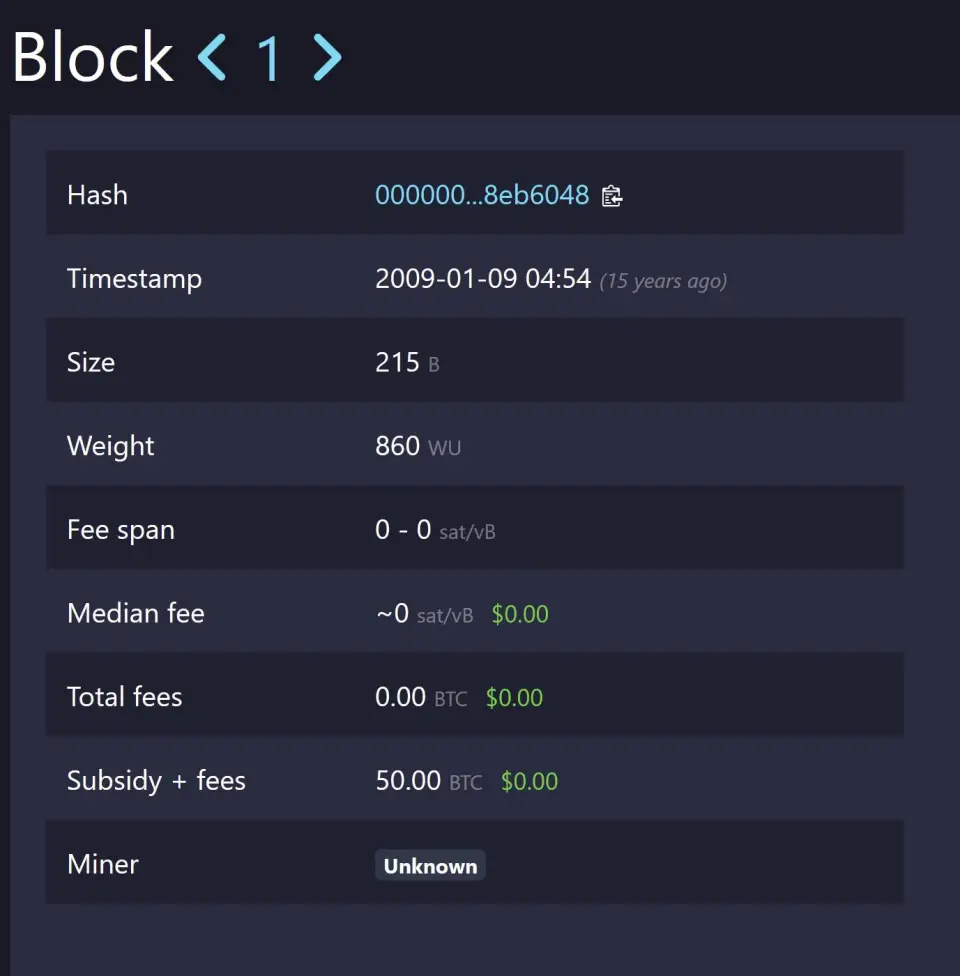
Task: Copy the block hash with clipboard icon
Action: 611,196
